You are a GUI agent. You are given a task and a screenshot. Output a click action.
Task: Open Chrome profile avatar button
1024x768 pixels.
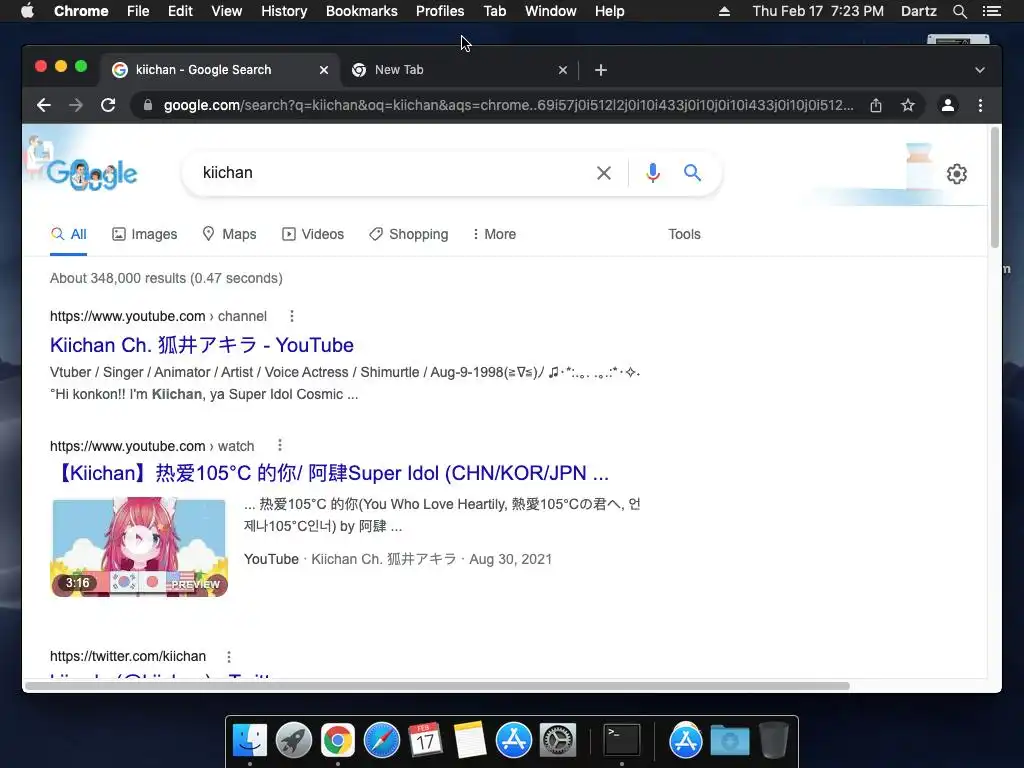tap(948, 105)
